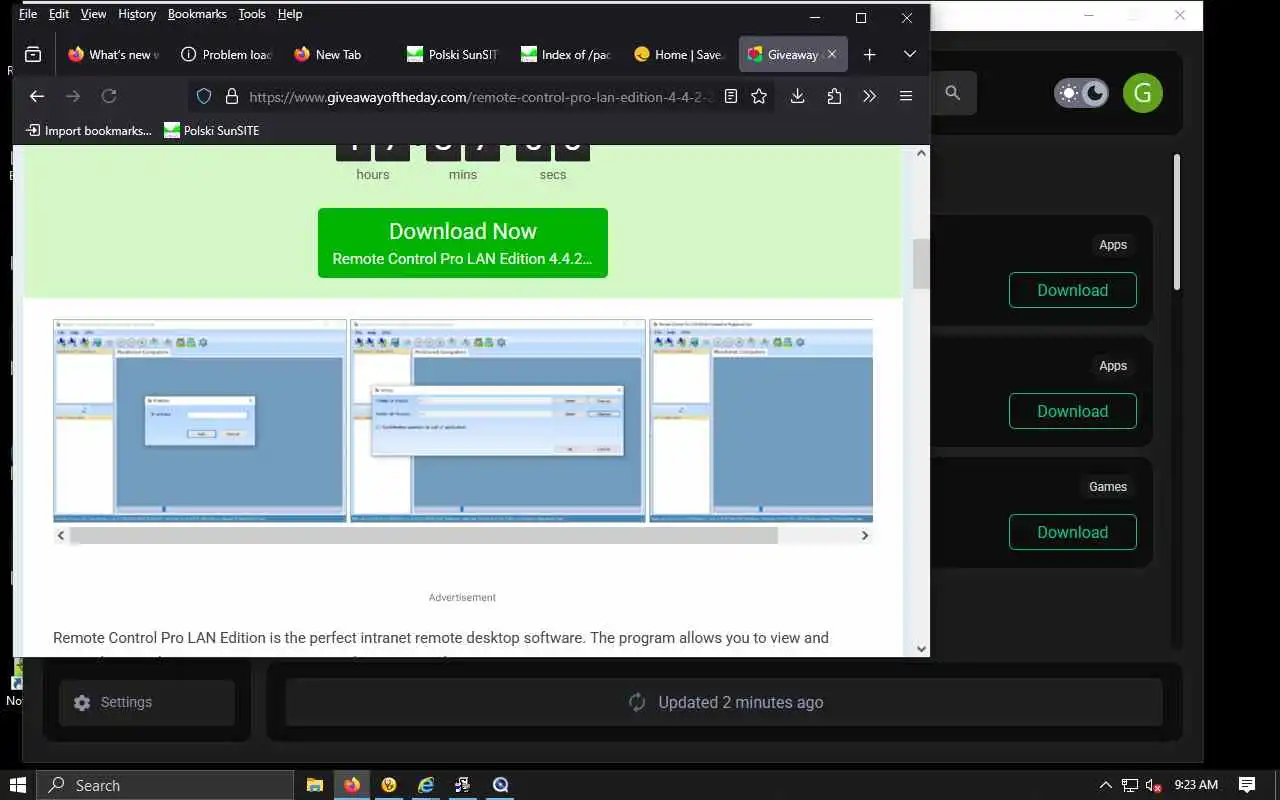The width and height of the screenshot is (1280, 800).
Task: Open Settings in the background app
Action: click(x=147, y=703)
